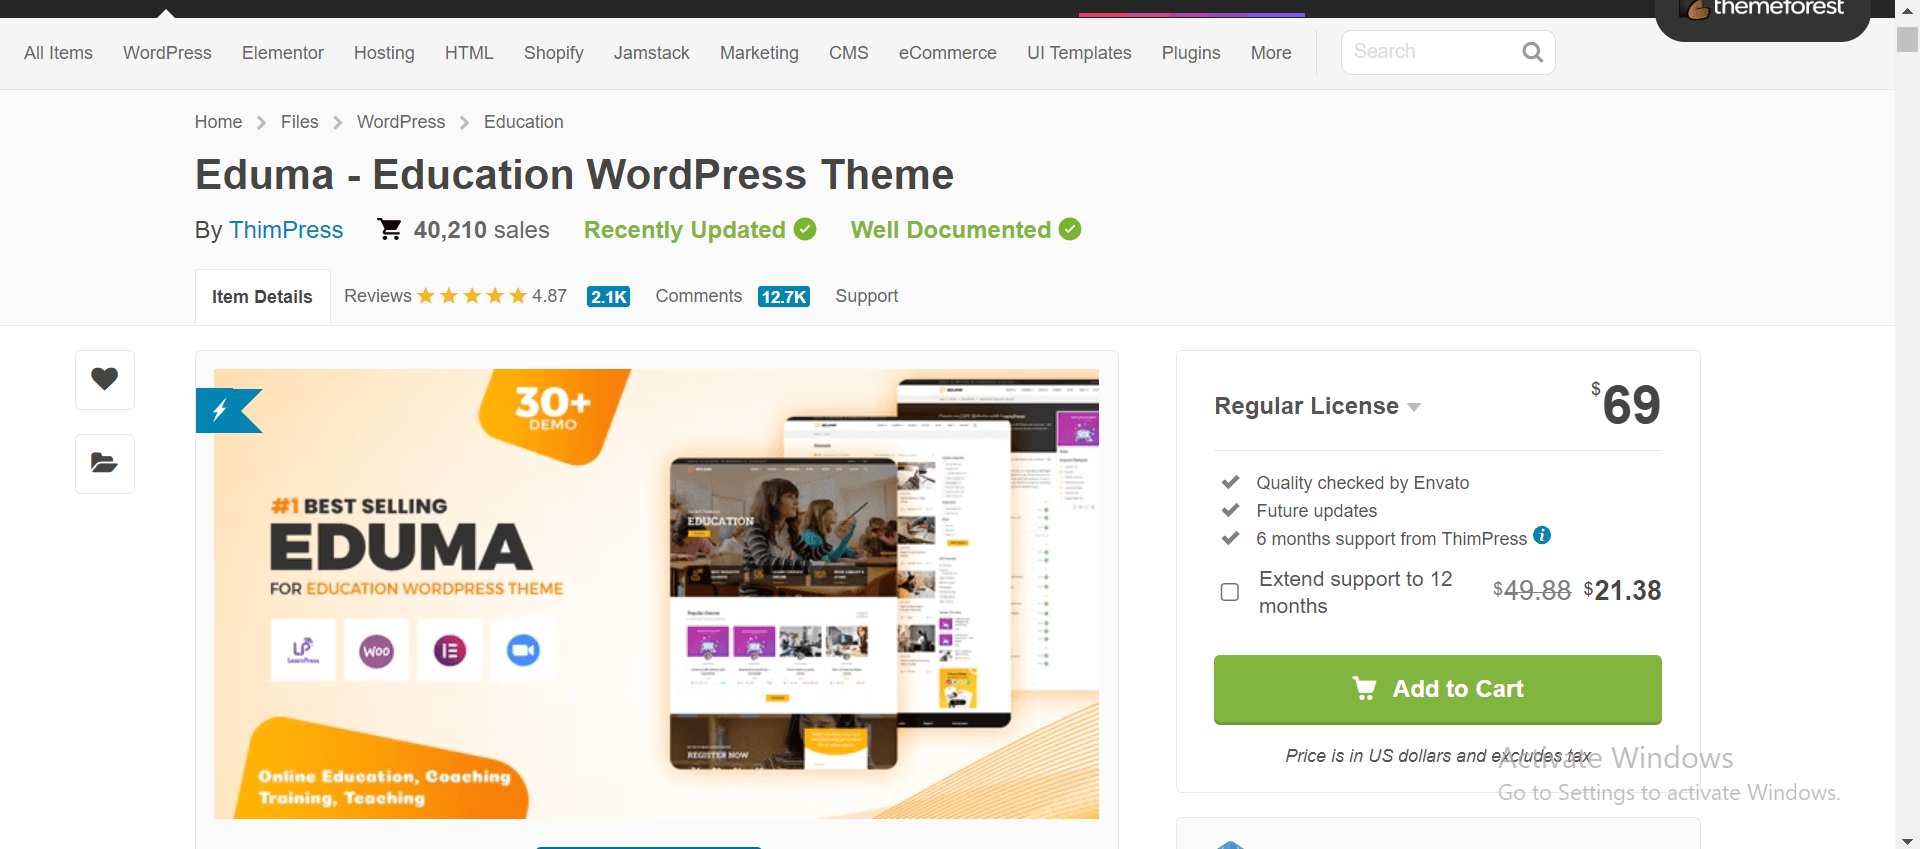Click the LearnPress logo in preview image
1920x849 pixels.
[304, 651]
